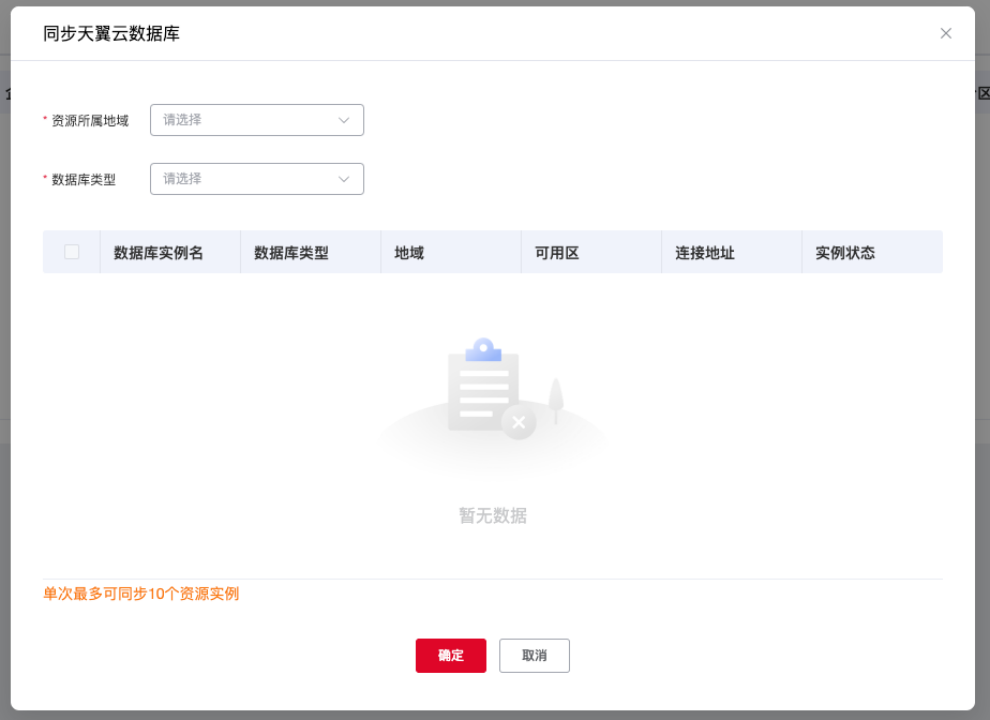Click the 数据库类型 form field label
The width and height of the screenshot is (990, 720).
pyautogui.click(x=83, y=180)
